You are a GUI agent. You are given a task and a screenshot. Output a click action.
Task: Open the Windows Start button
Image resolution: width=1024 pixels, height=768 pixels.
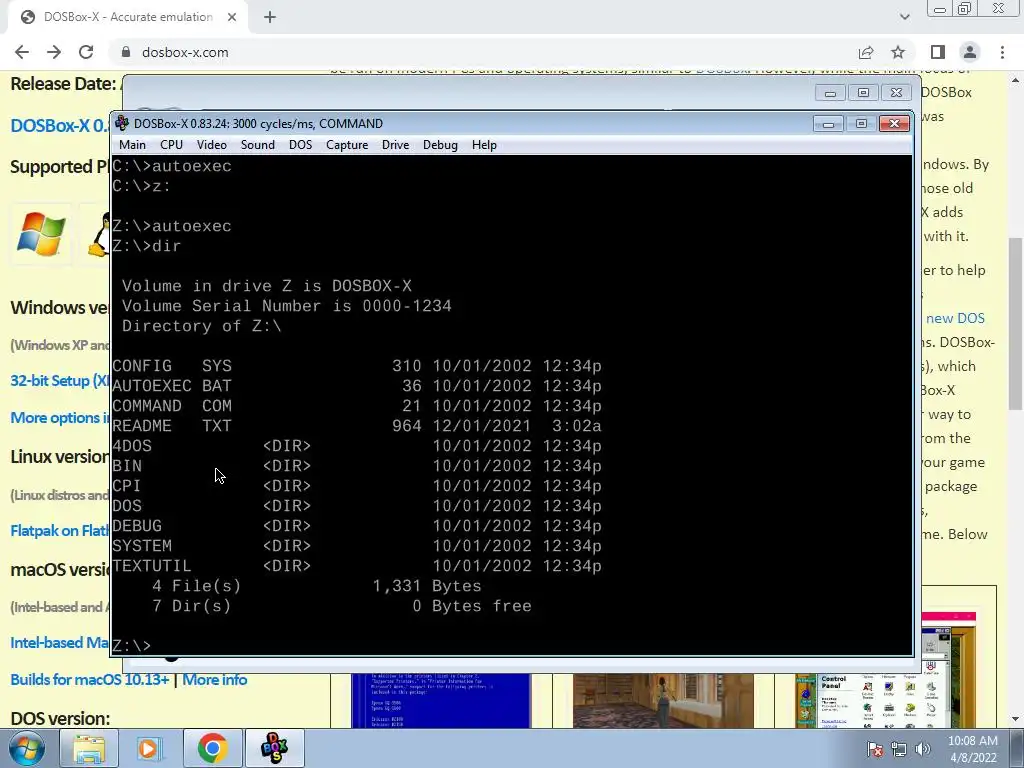coord(27,748)
